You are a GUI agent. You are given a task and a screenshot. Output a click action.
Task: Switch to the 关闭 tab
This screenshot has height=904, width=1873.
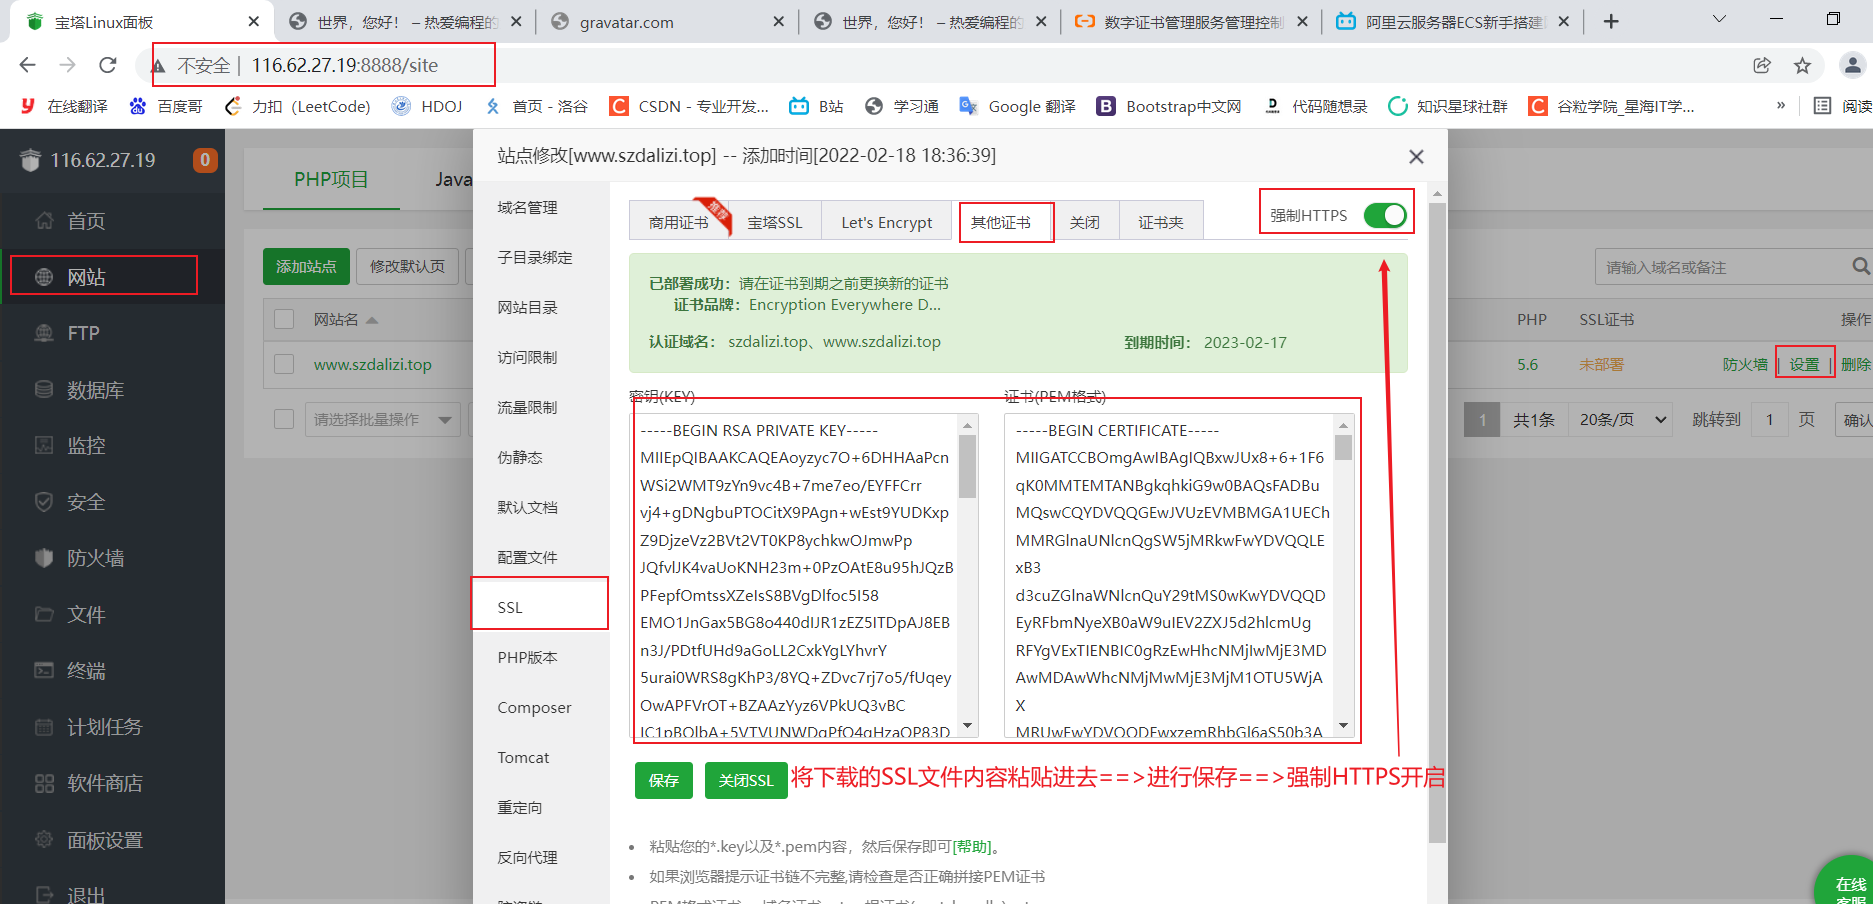click(x=1085, y=222)
